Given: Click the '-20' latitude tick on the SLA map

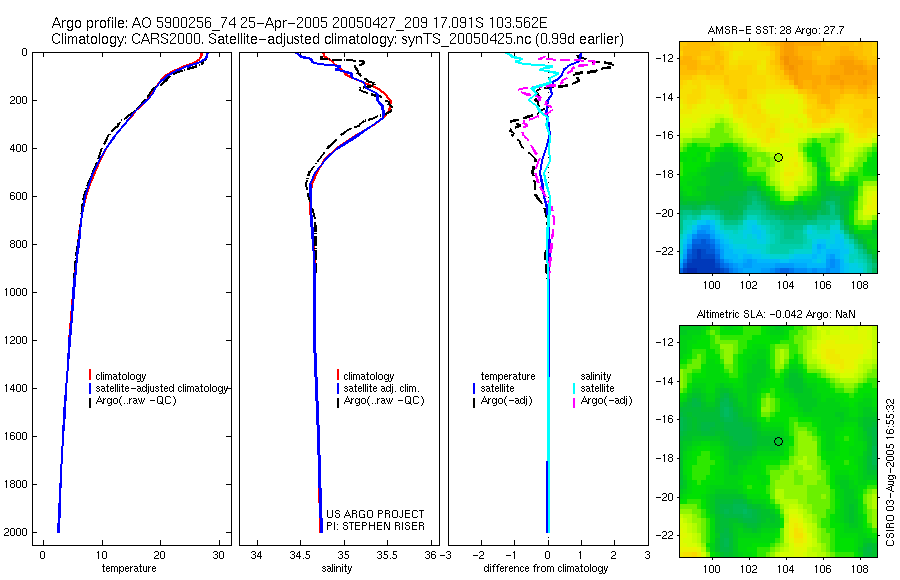Looking at the screenshot, I should coord(664,497).
